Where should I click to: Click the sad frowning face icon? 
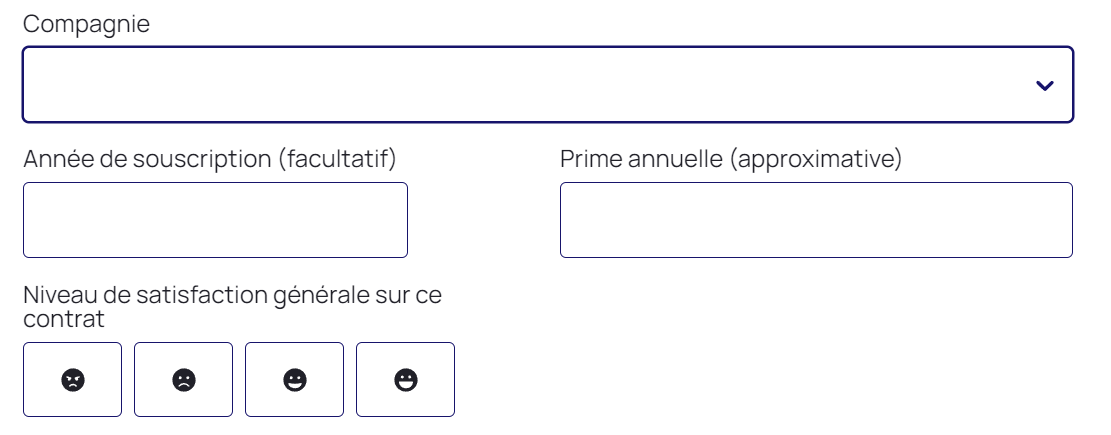click(x=183, y=379)
